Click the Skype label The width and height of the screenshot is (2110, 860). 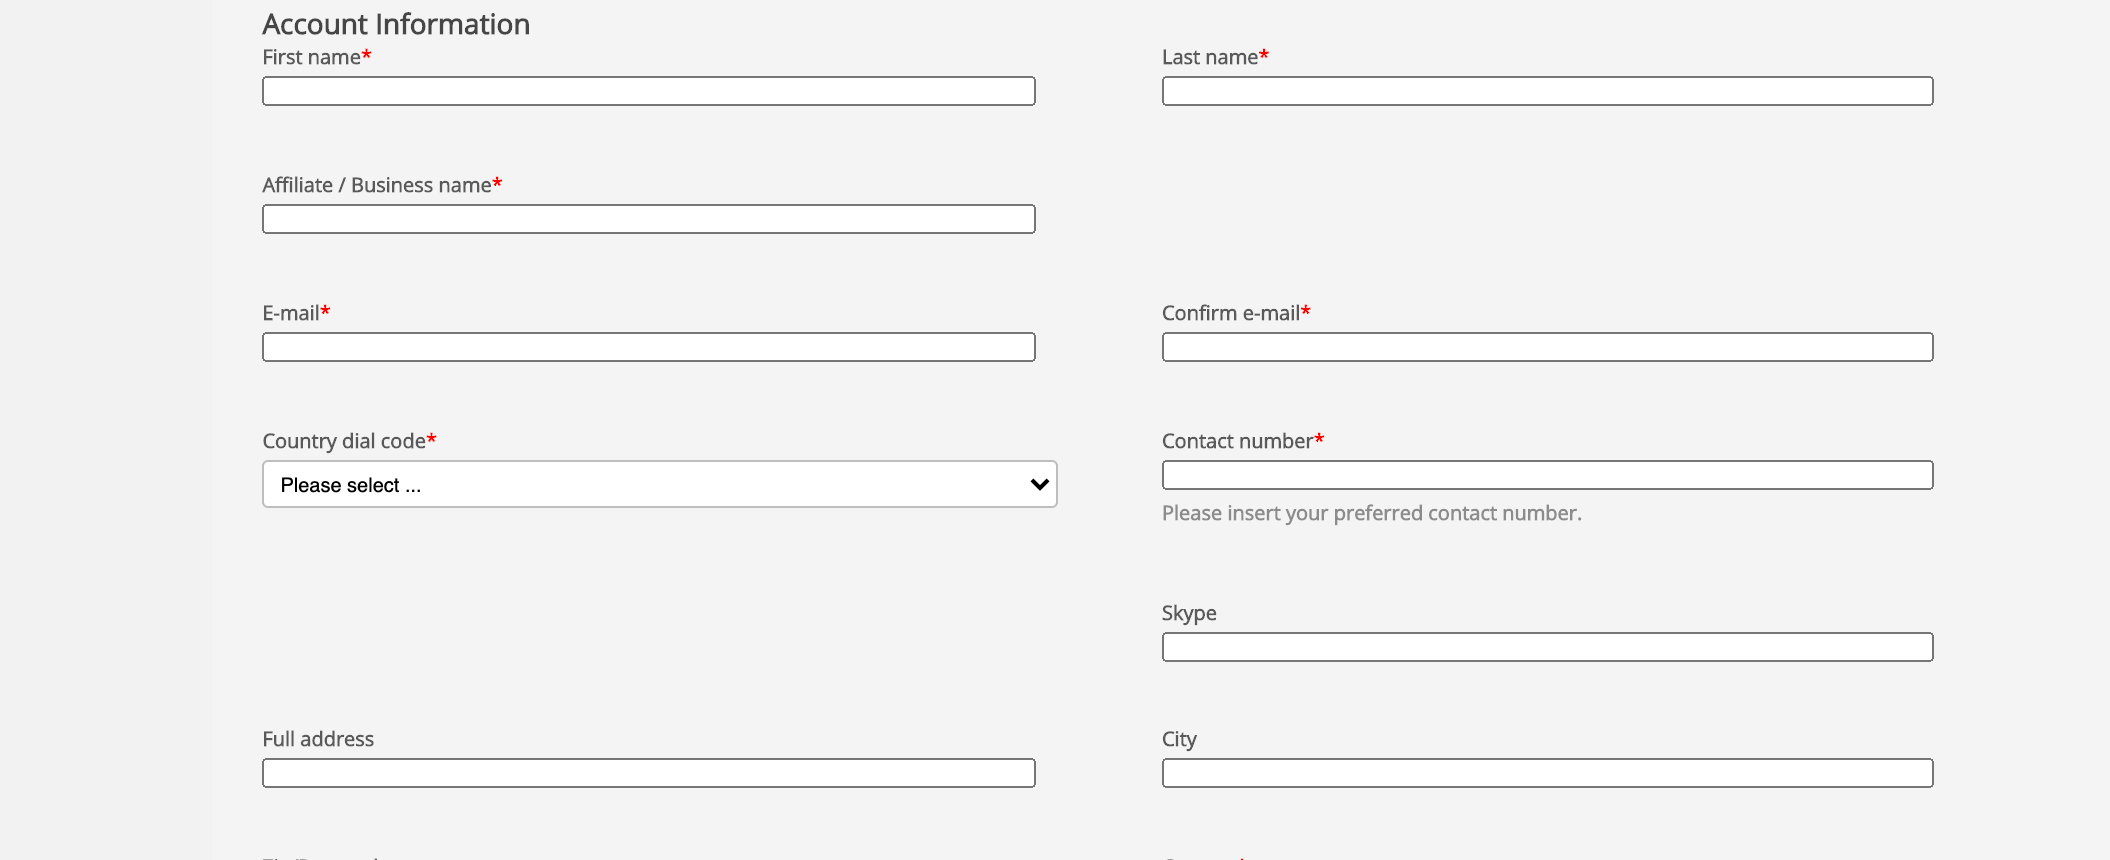click(x=1188, y=613)
